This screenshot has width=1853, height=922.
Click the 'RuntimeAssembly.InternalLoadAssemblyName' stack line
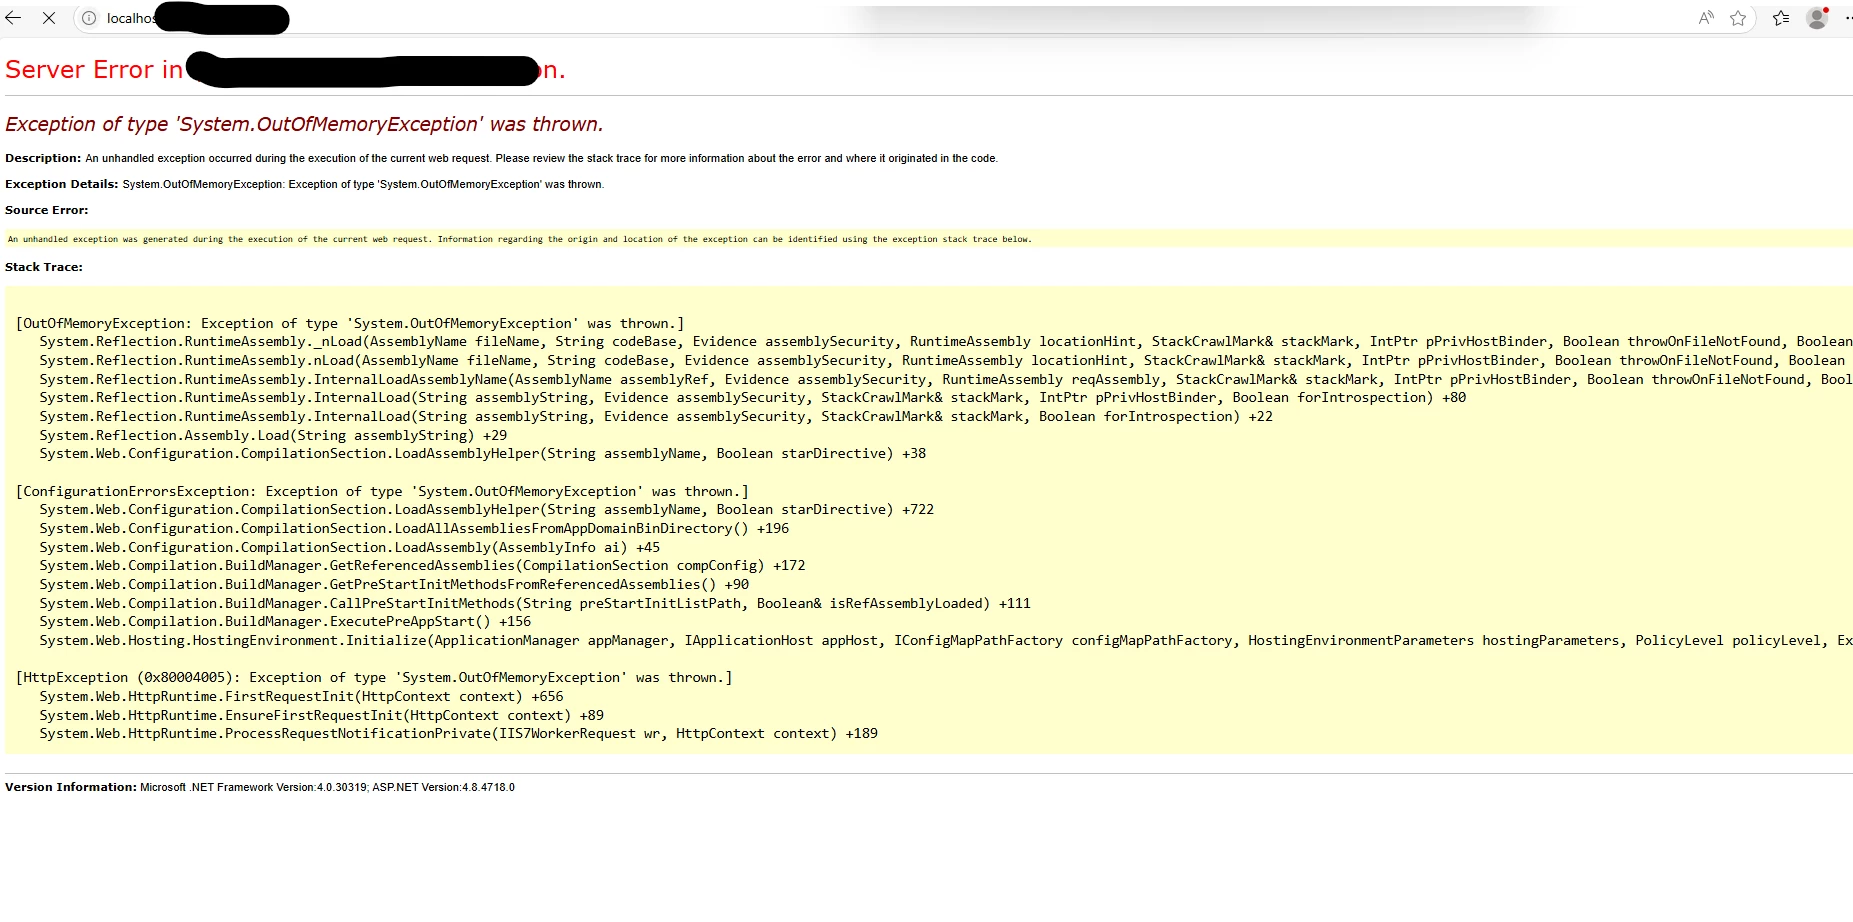pos(946,379)
